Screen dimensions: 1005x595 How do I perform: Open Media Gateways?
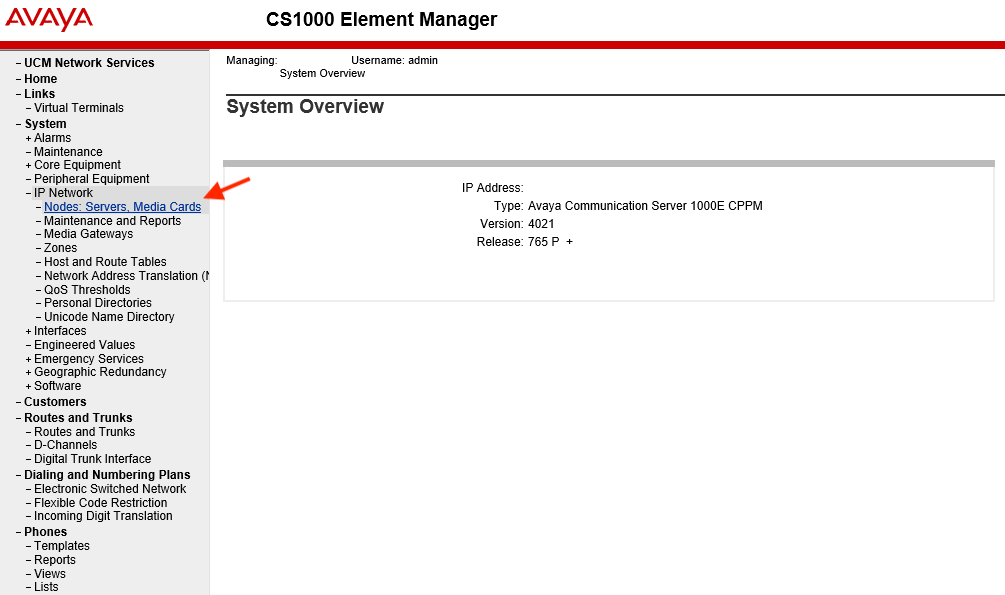click(x=88, y=234)
